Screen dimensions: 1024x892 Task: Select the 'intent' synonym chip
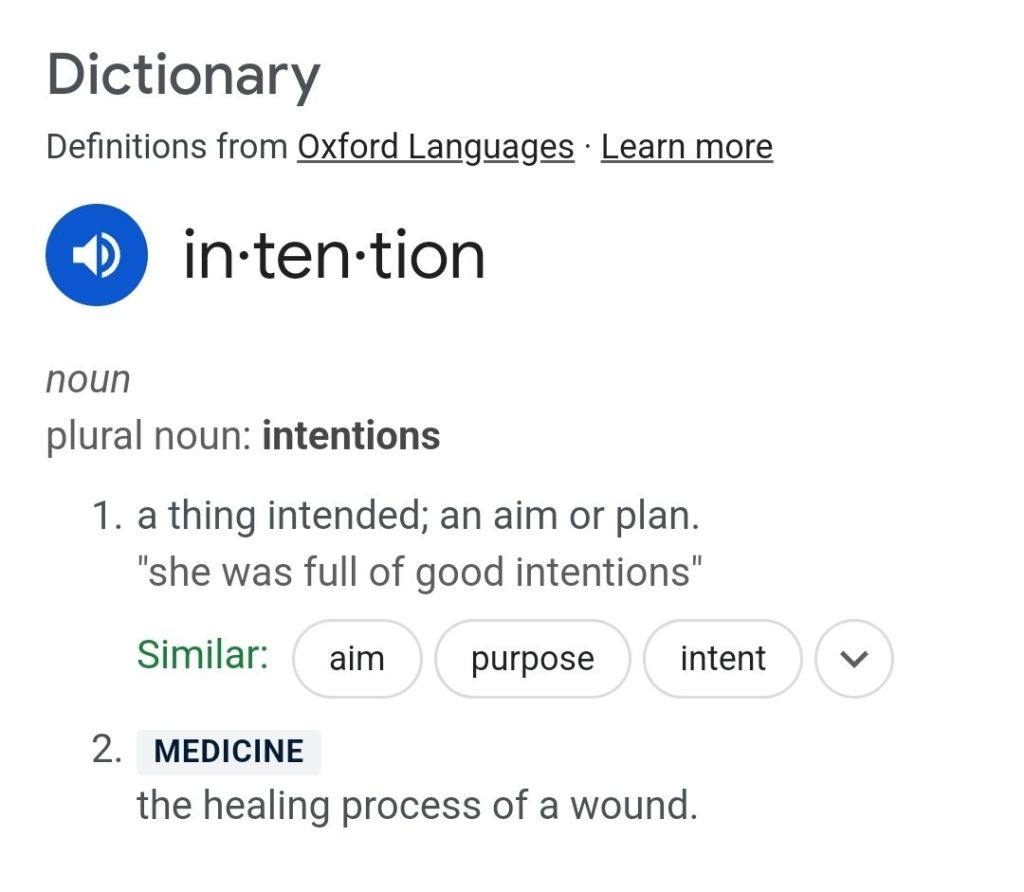pyautogui.click(x=722, y=659)
